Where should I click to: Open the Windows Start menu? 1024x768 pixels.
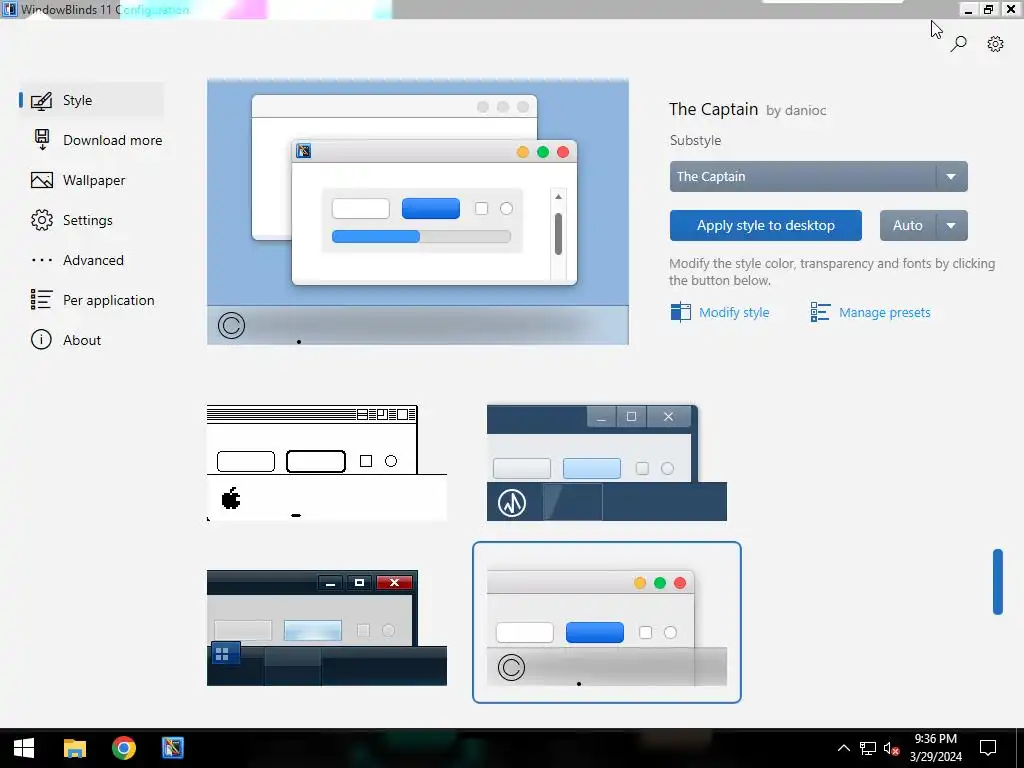[x=24, y=748]
